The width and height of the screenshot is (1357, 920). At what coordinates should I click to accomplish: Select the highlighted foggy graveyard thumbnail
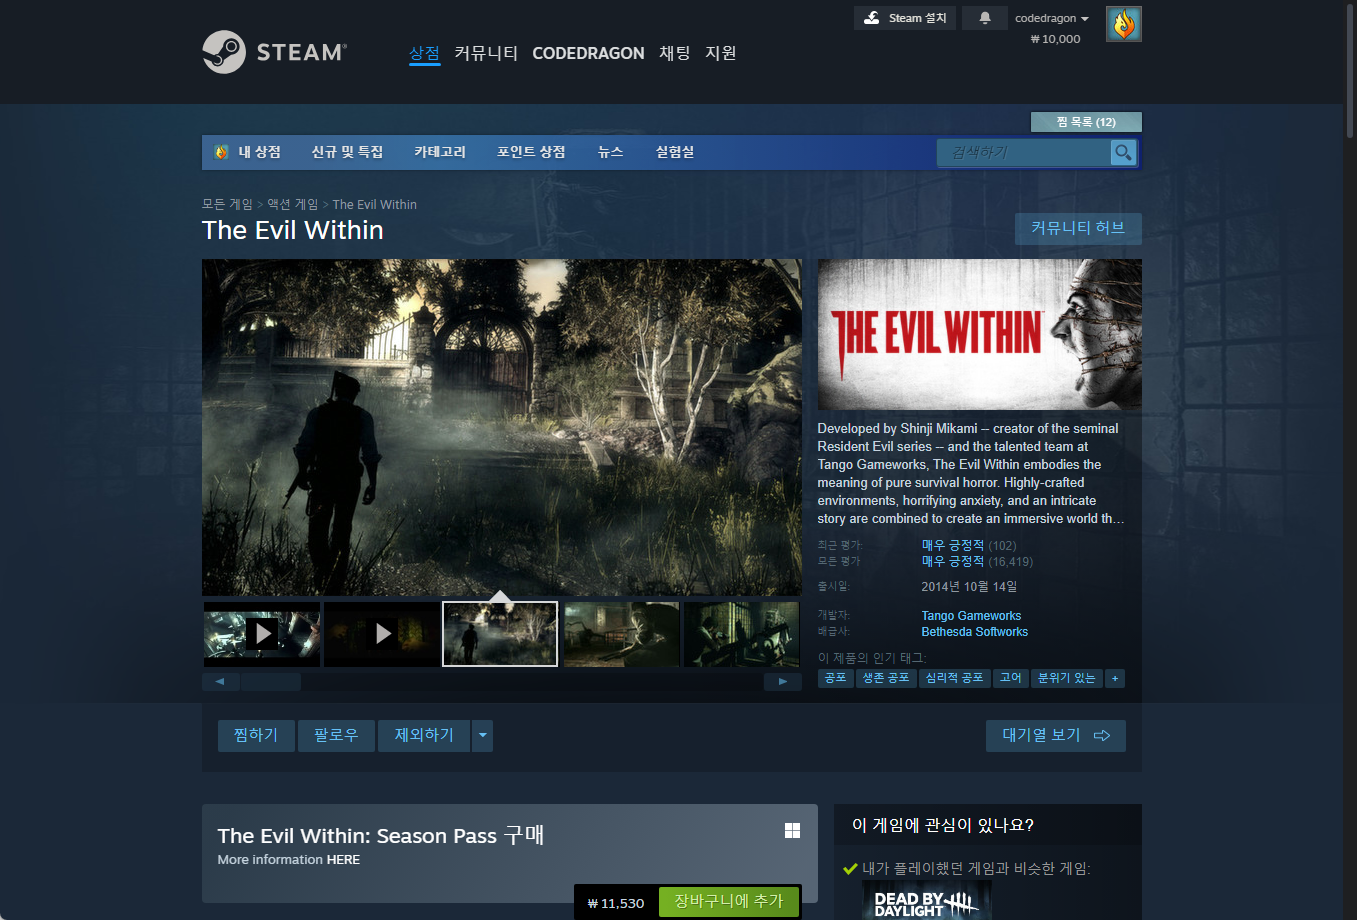click(500, 634)
